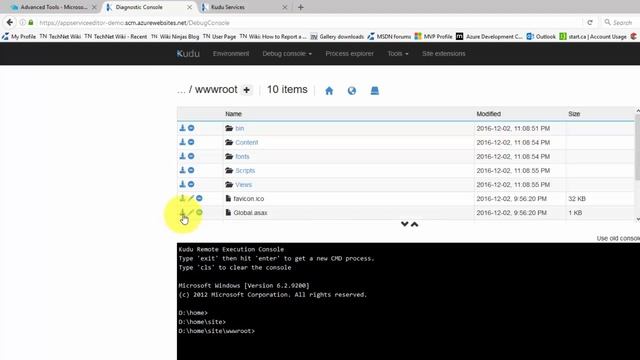Add new item with plus button

tap(247, 90)
